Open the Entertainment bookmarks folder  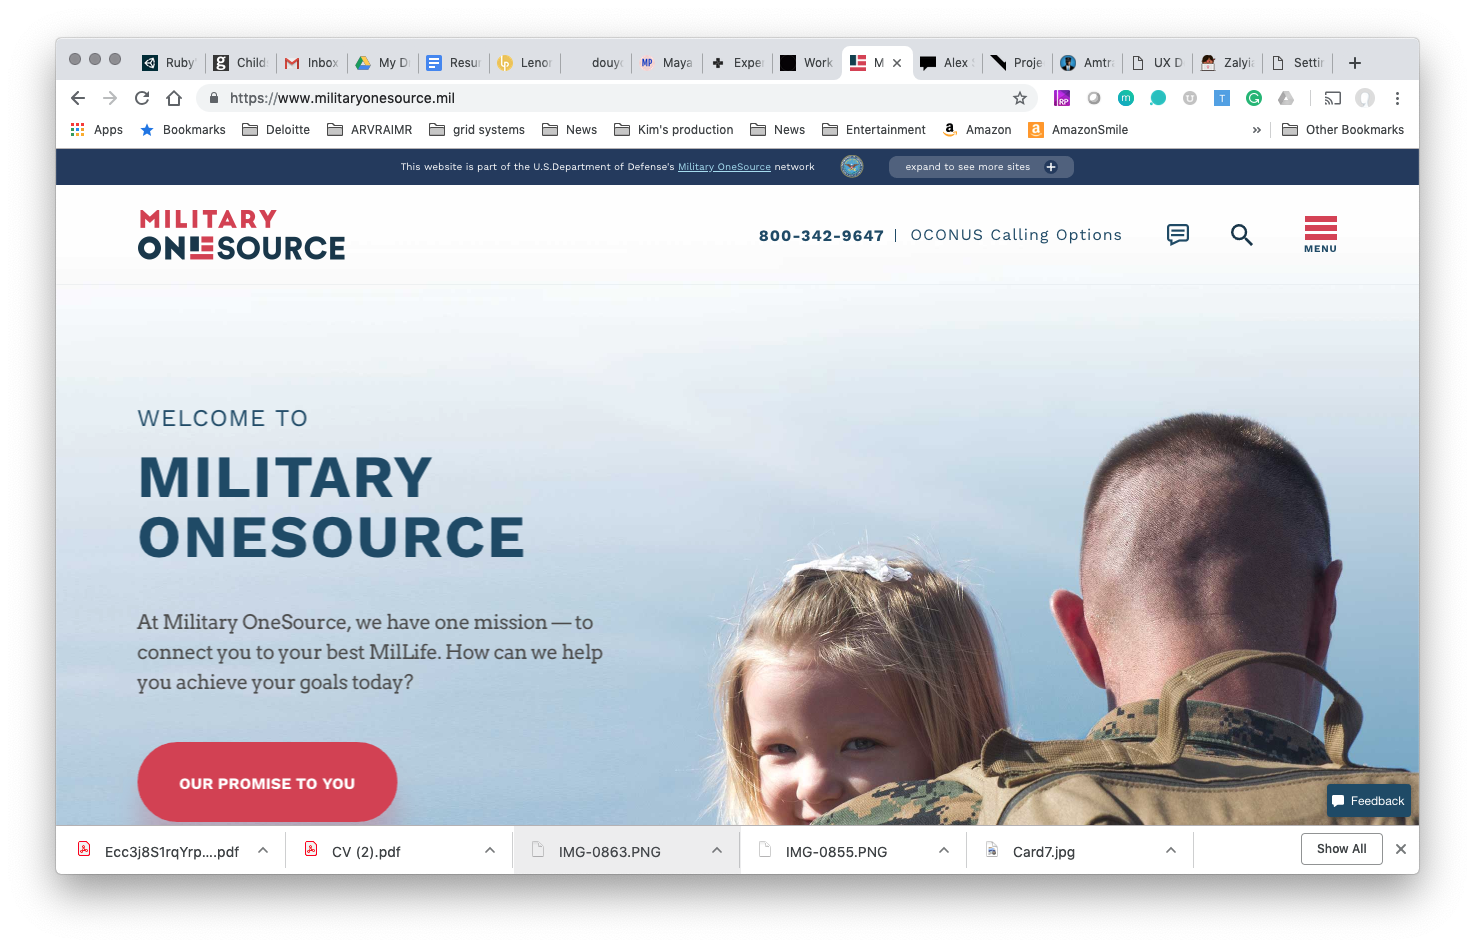(874, 130)
